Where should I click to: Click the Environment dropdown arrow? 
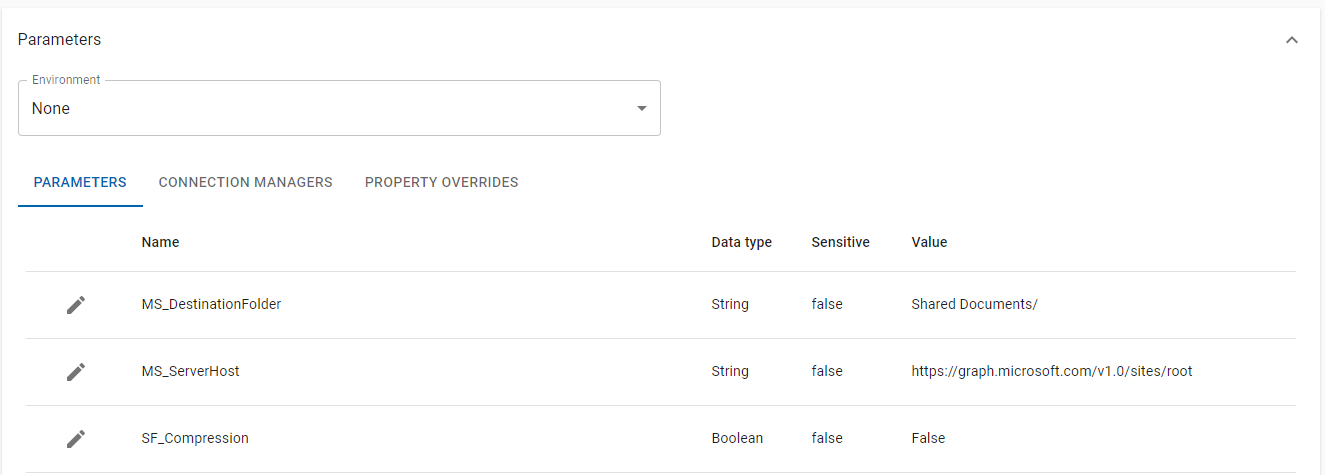(642, 108)
